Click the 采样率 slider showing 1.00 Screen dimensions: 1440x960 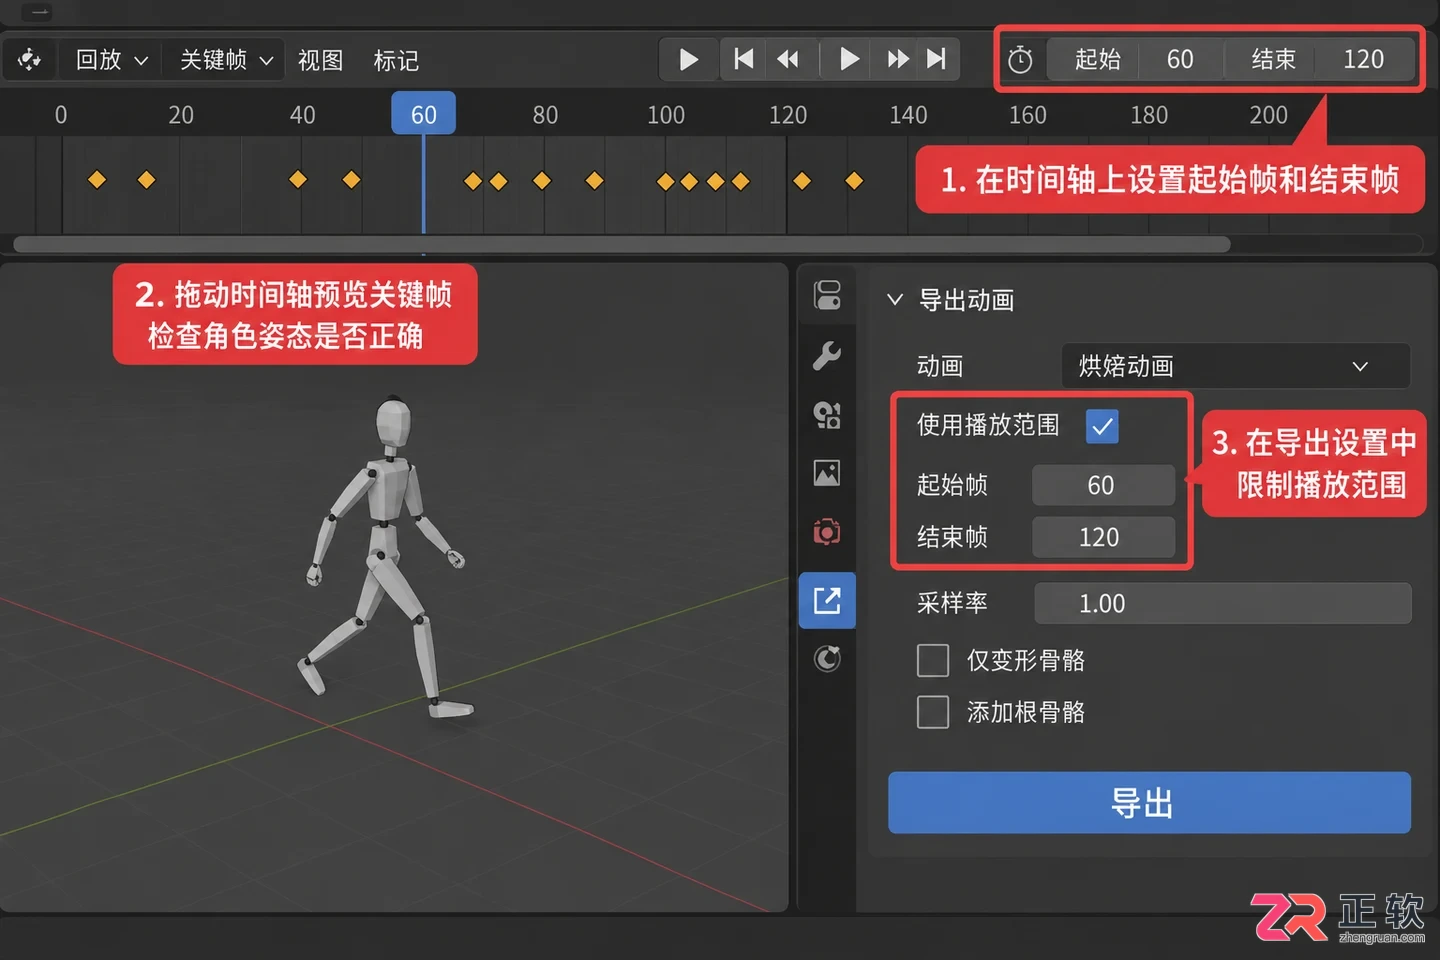click(1222, 603)
